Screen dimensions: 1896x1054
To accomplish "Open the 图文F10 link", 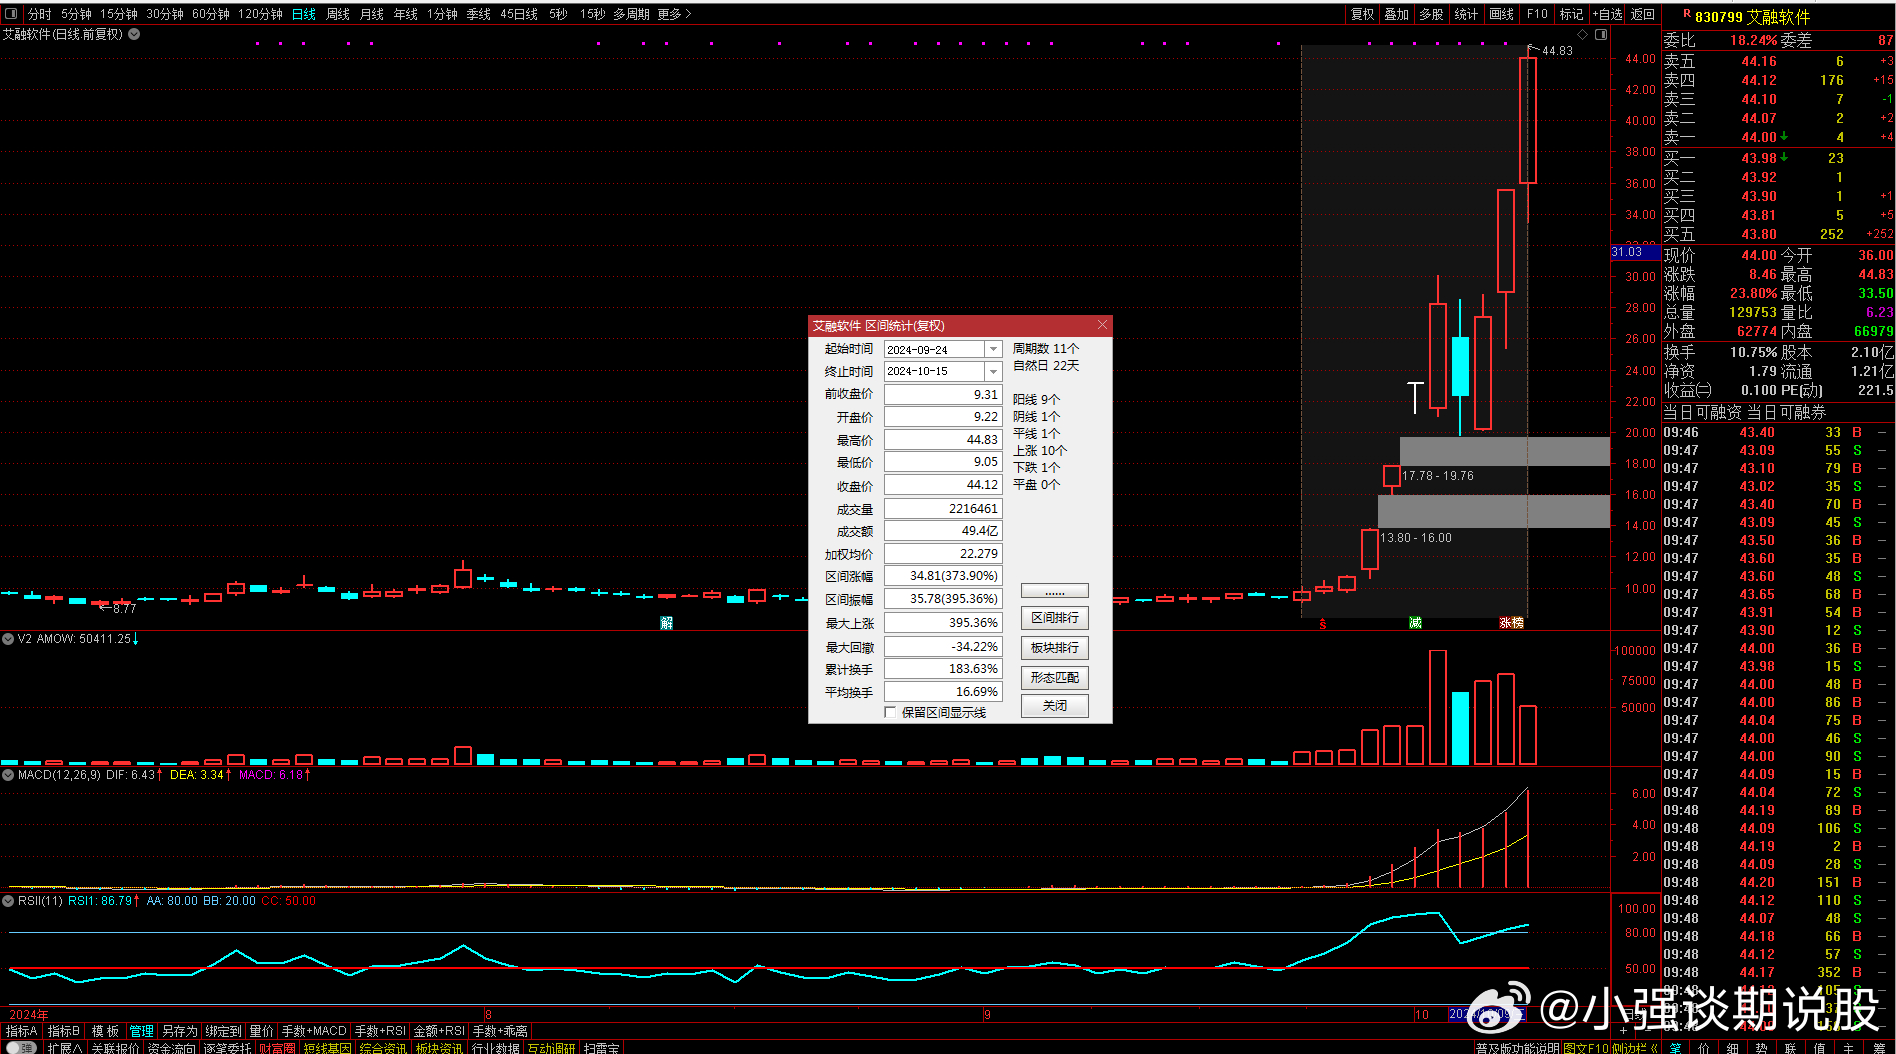I will [1586, 1048].
